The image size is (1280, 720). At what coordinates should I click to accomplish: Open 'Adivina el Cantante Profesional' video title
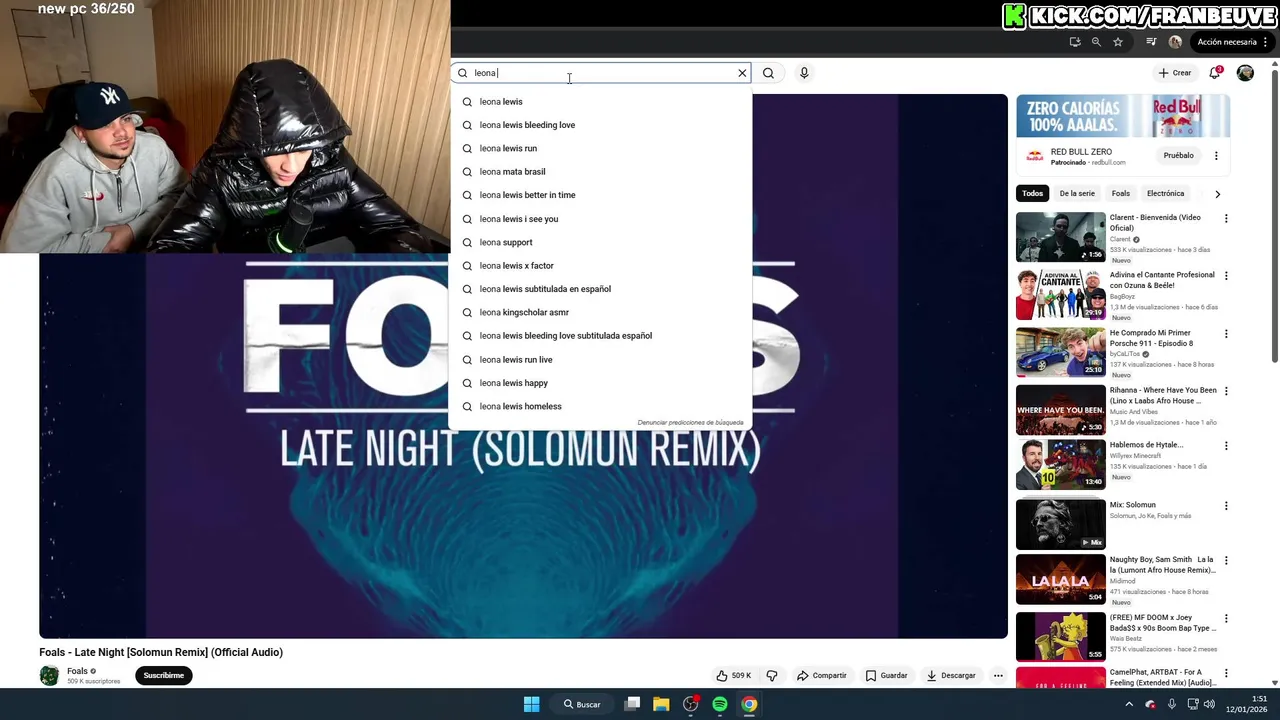coord(1162,280)
